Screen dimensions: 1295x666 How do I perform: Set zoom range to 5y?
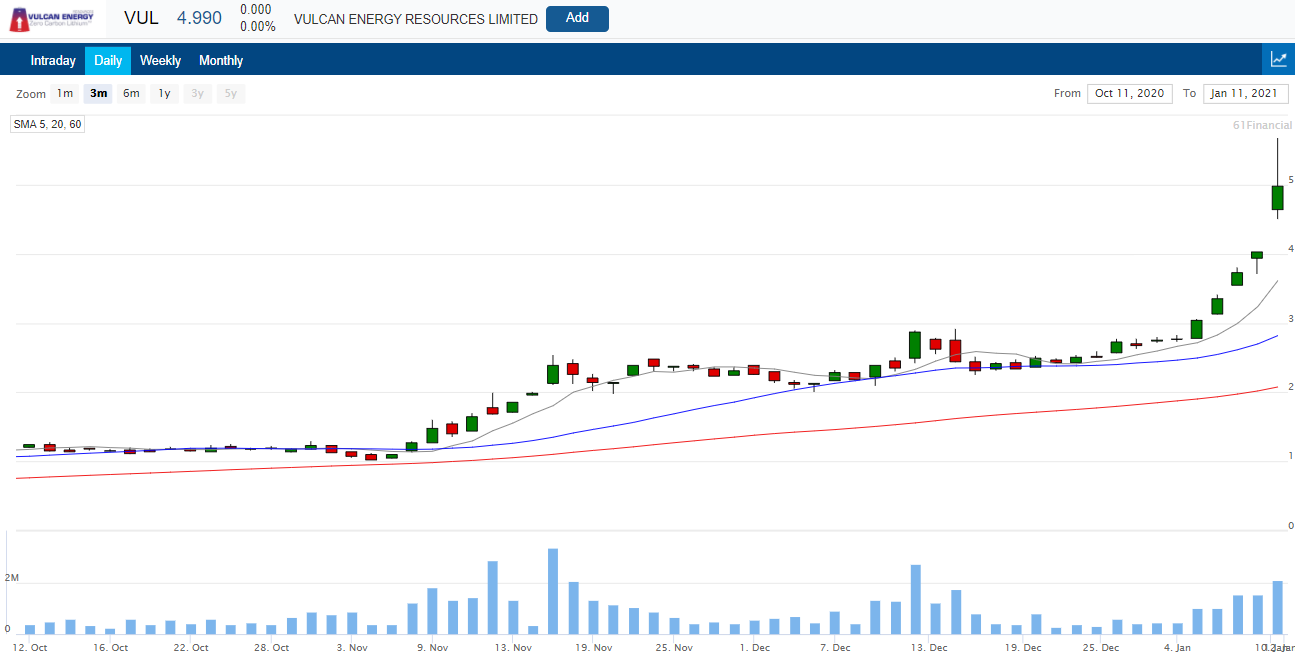[x=231, y=93]
